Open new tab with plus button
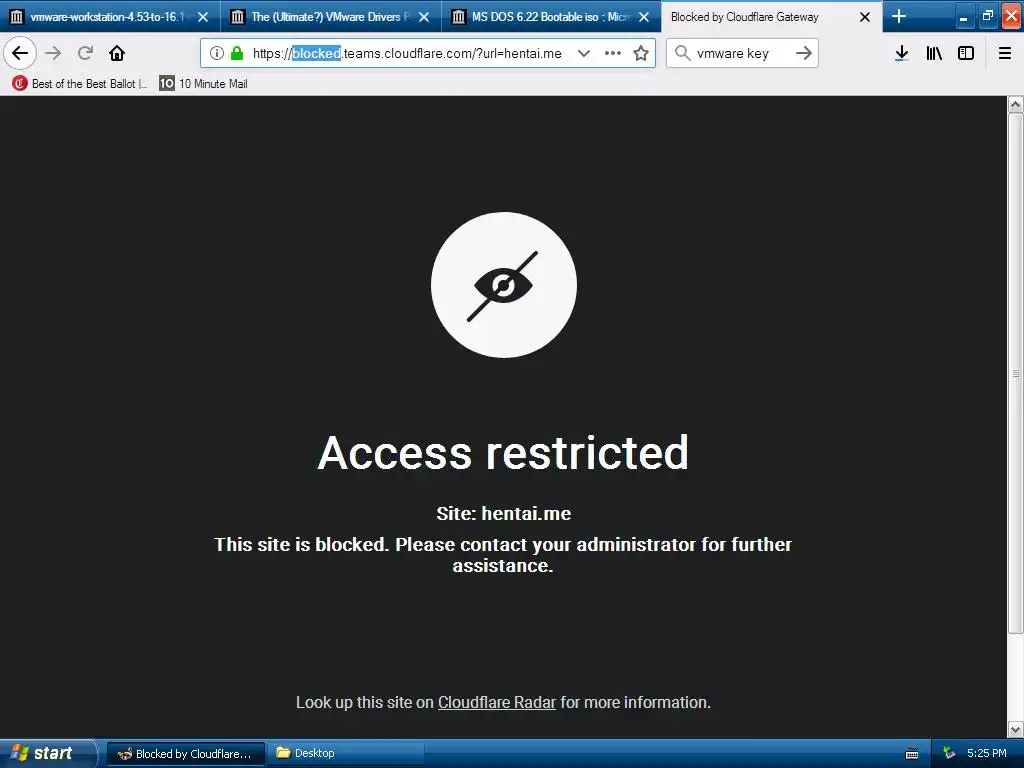Screen dimensions: 1024x768 899,16
